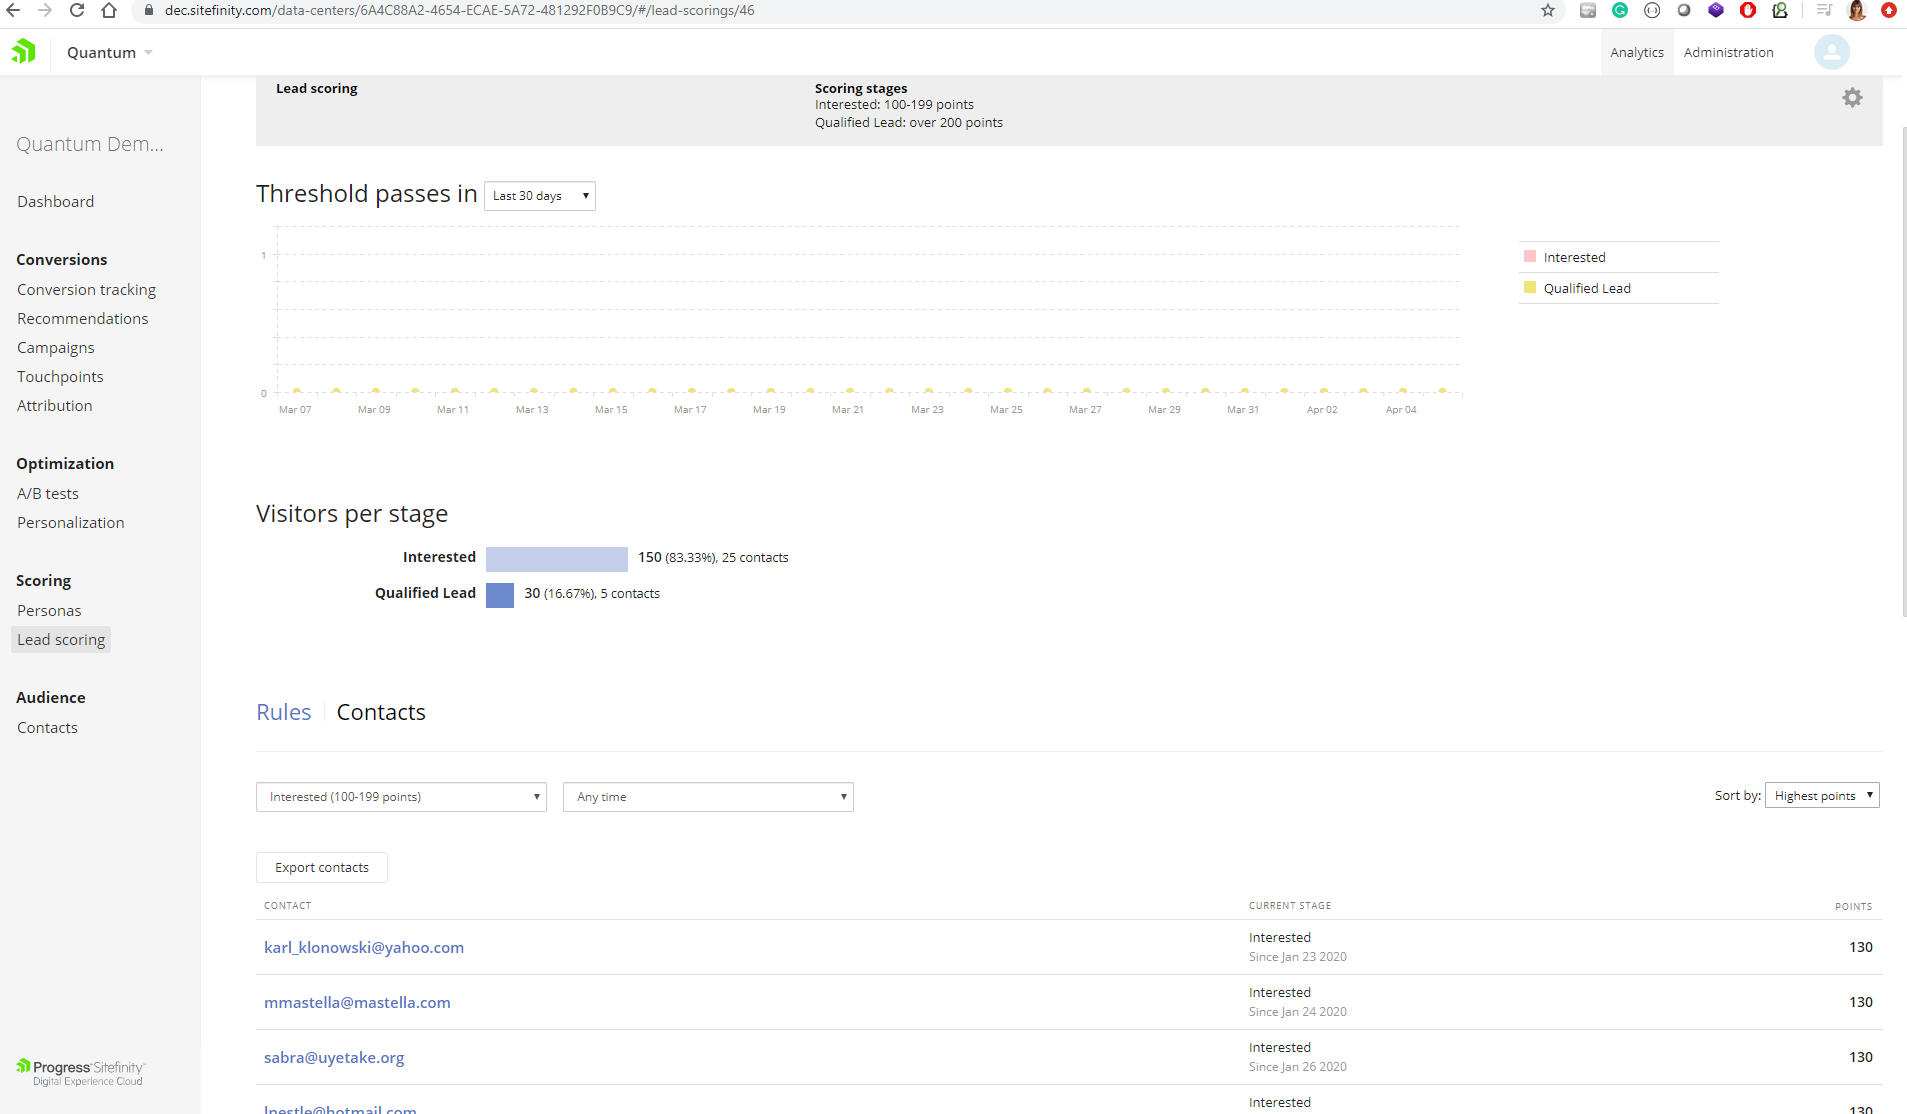Click the Grammarly extension icon
The width and height of the screenshot is (1907, 1114).
coord(1620,11)
